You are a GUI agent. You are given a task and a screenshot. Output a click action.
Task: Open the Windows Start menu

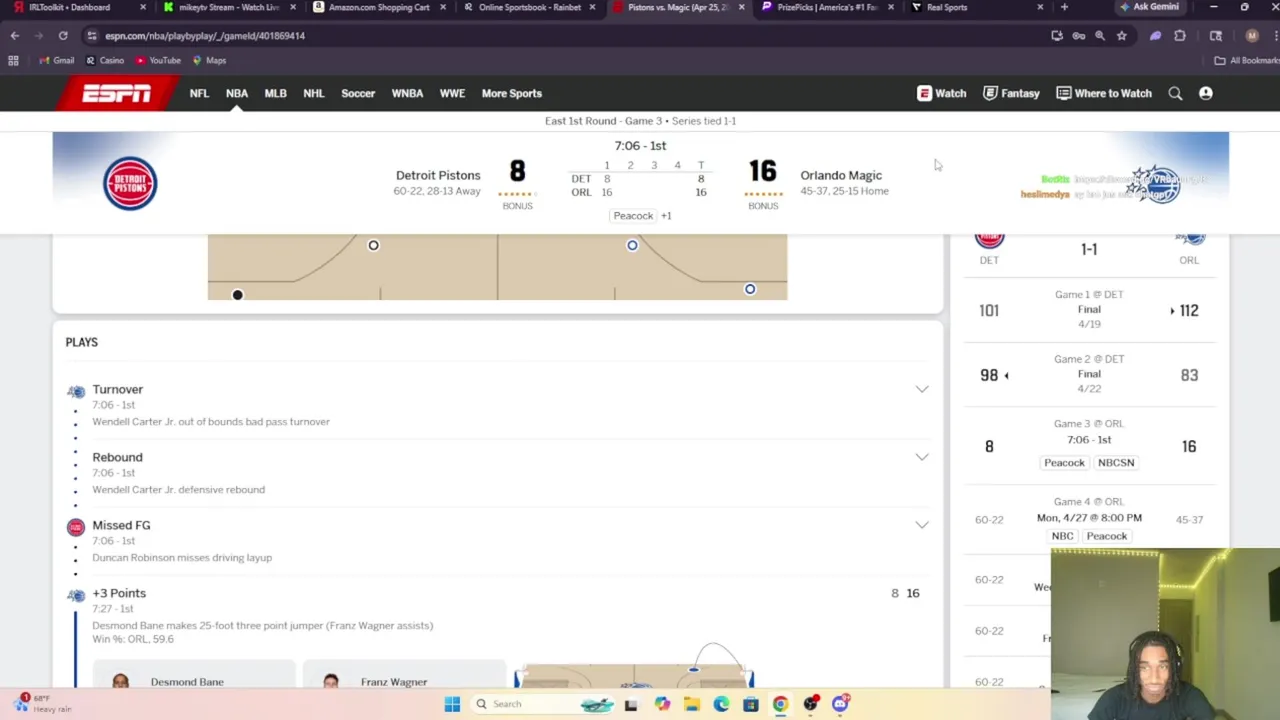[x=452, y=704]
